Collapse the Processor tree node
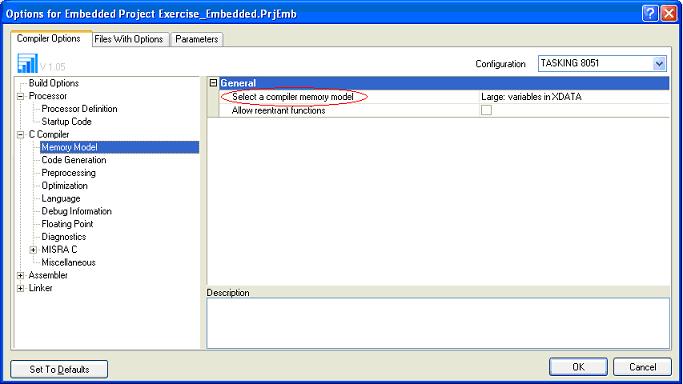Screen dimensions: 683x384 (20, 96)
